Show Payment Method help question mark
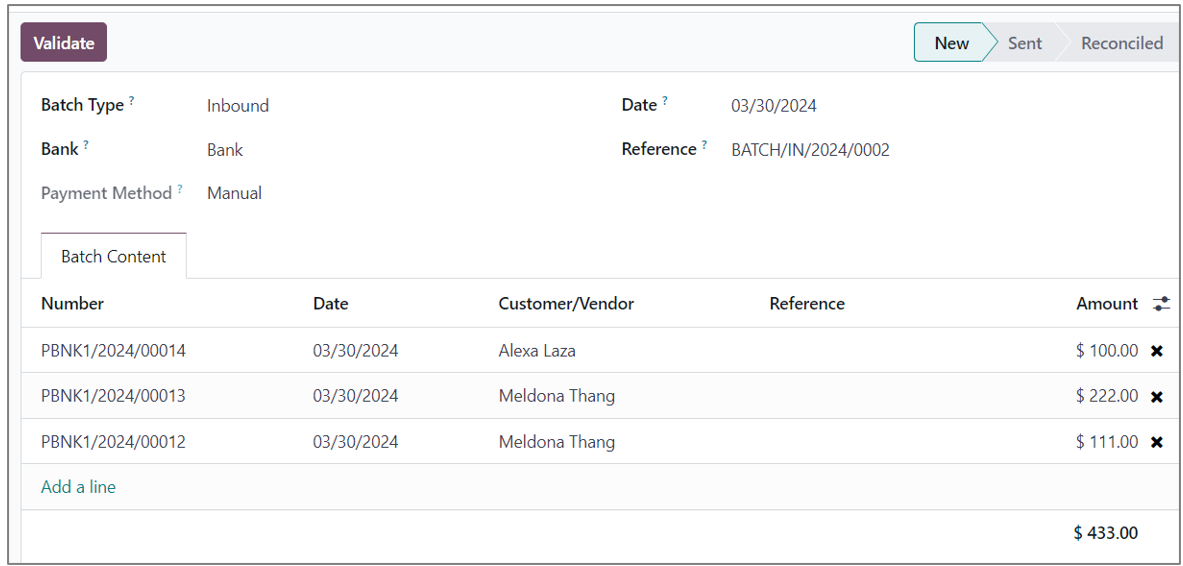This screenshot has height=566, width=1183. click(x=180, y=189)
